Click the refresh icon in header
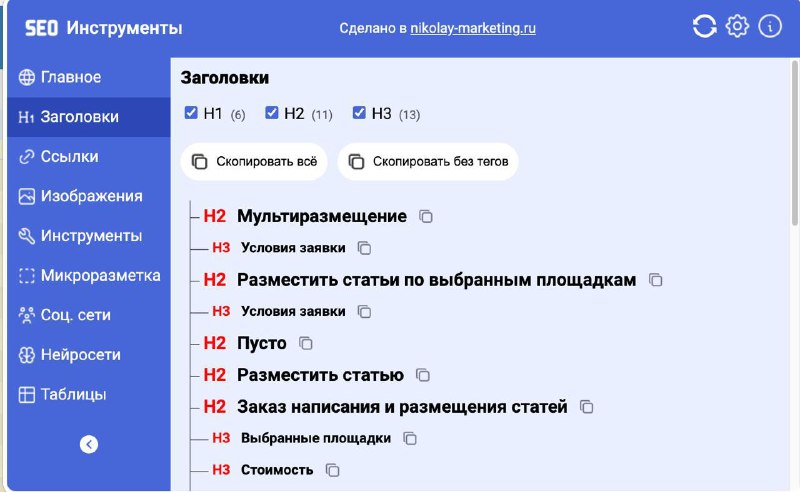This screenshot has width=800, height=492. click(704, 26)
